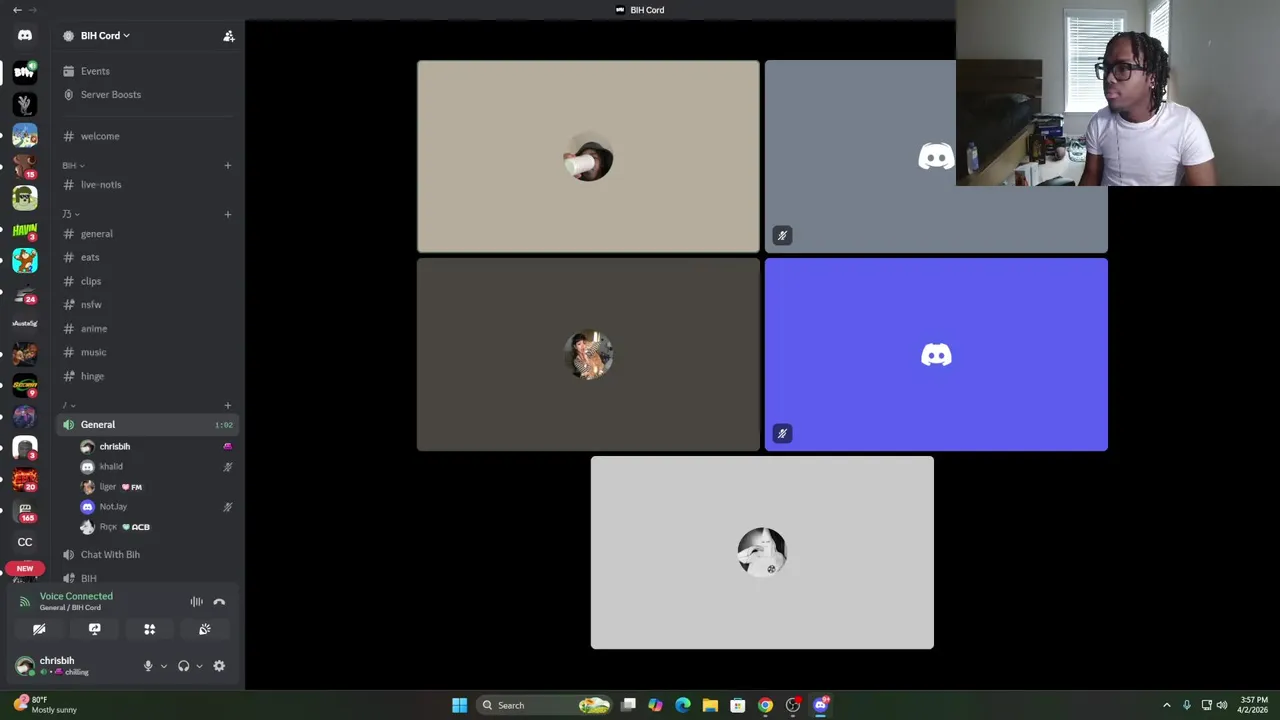Click the beige video tile with cup avatar

[588, 157]
